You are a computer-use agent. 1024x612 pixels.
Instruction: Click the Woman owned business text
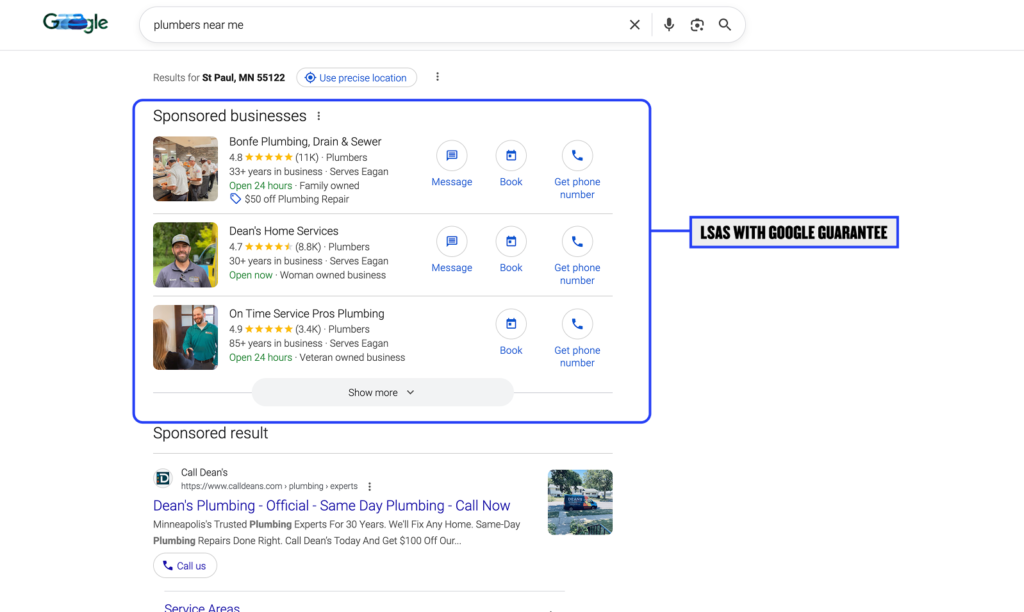click(332, 275)
